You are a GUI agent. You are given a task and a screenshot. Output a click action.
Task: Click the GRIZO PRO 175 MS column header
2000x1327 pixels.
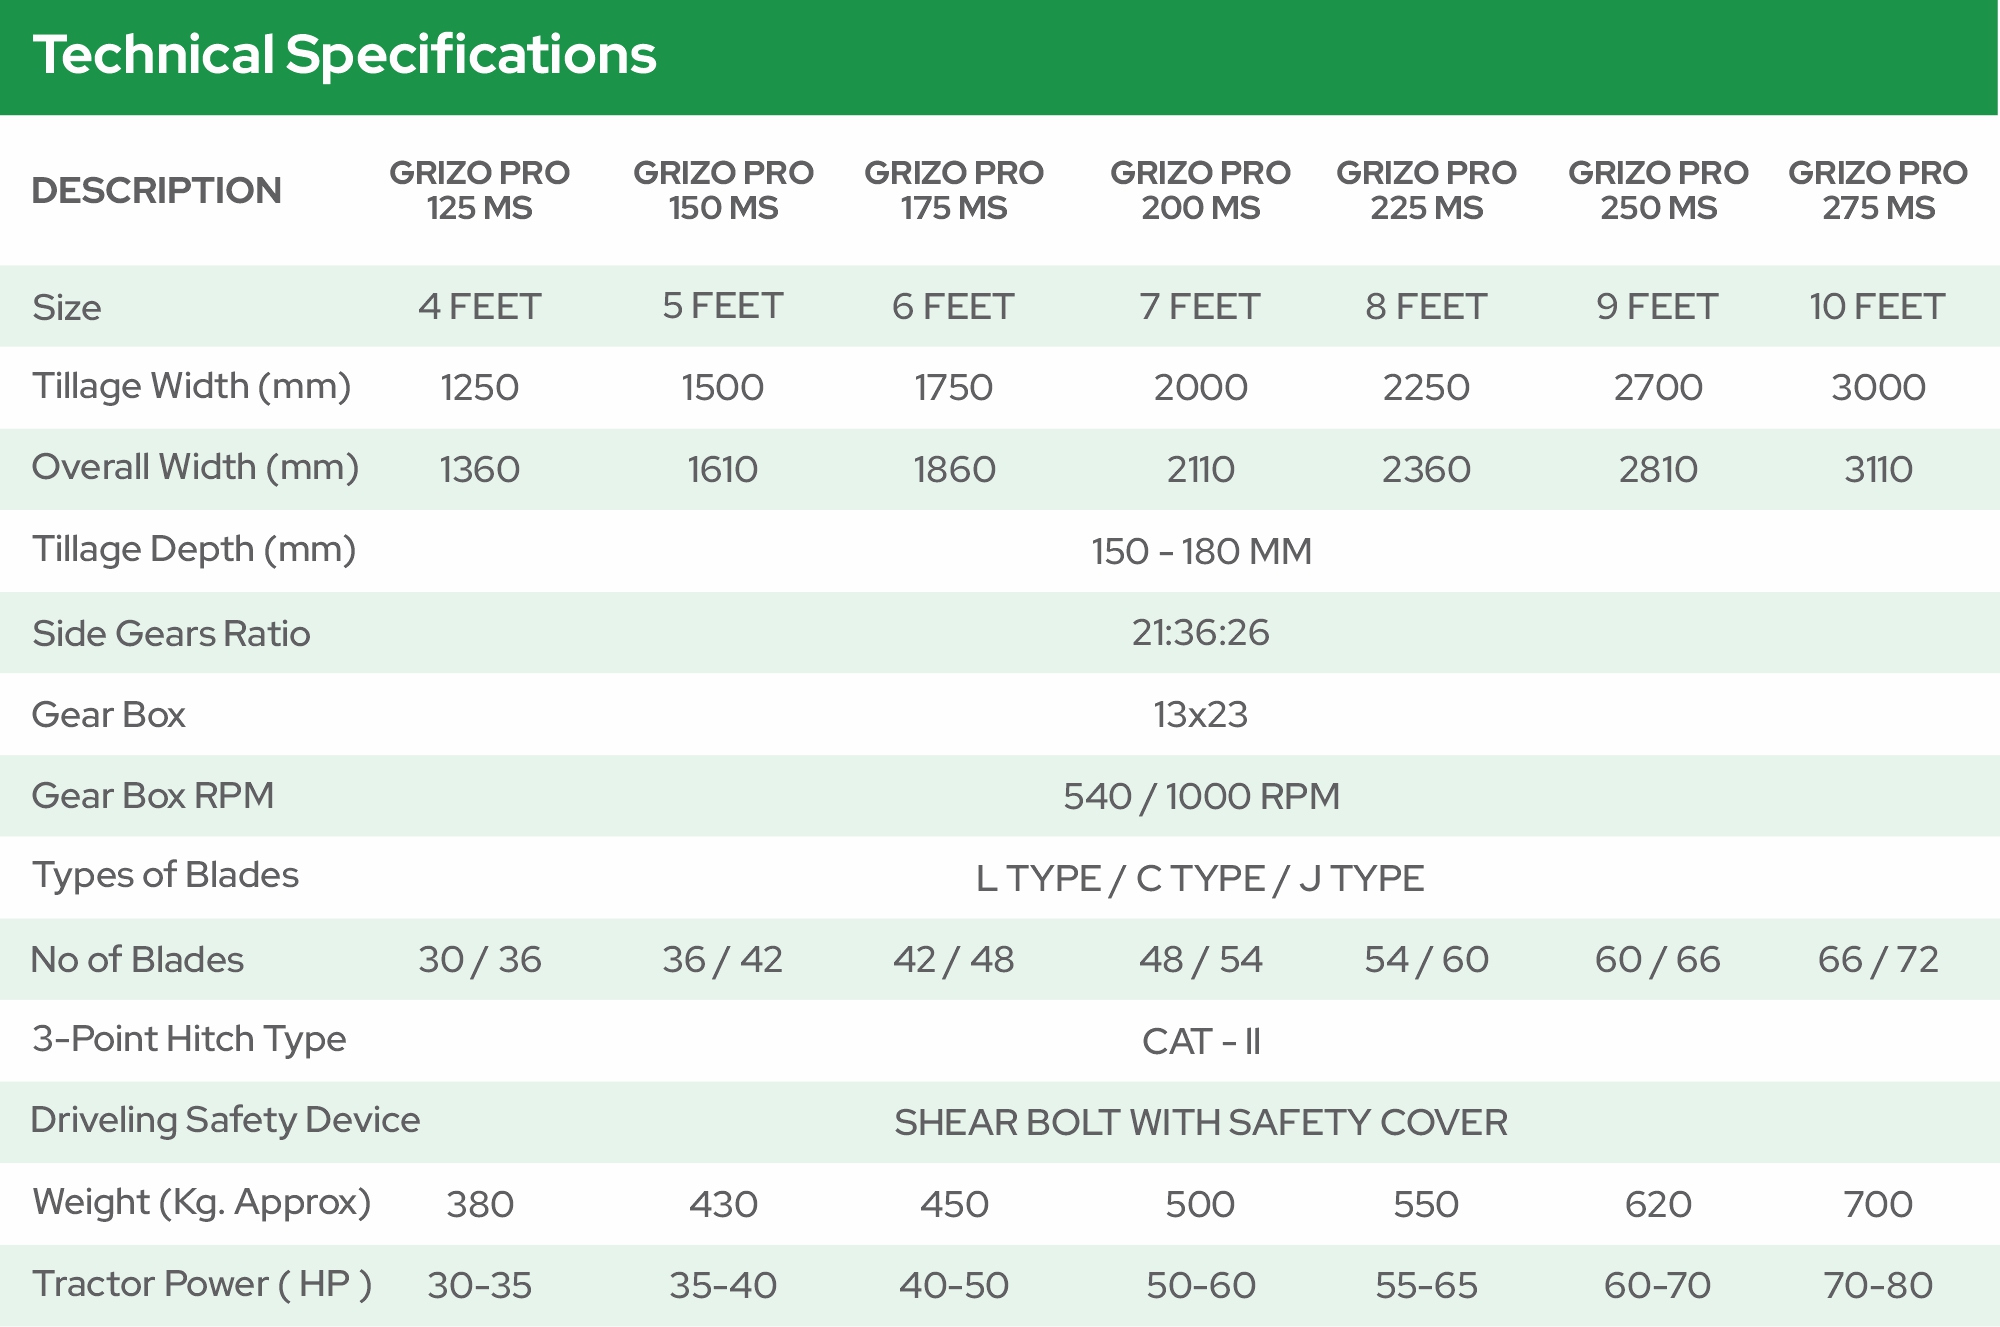click(954, 190)
